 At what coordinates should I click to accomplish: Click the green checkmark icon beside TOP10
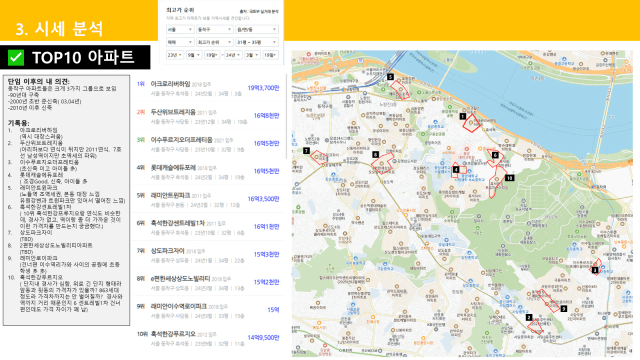pyautogui.click(x=16, y=58)
